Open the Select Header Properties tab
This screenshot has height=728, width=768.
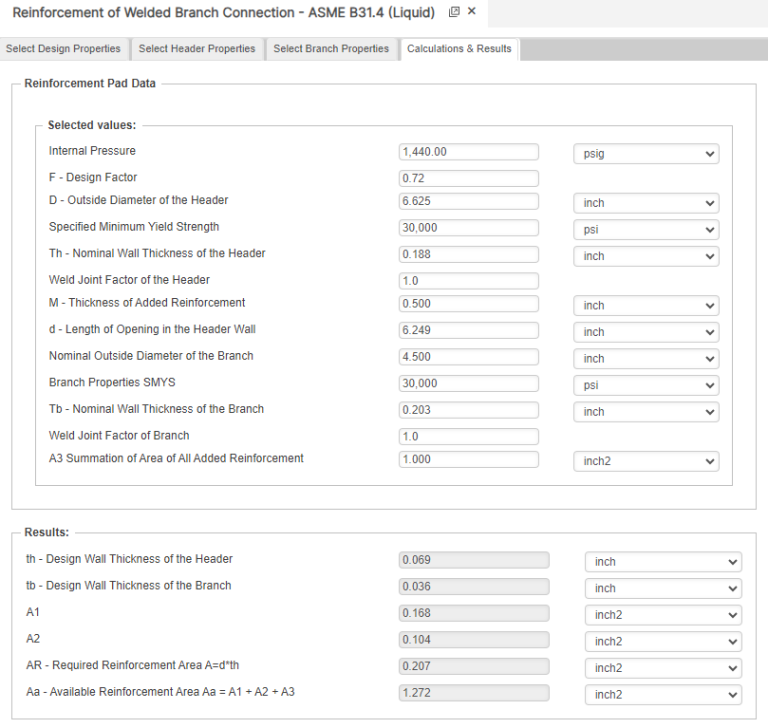(197, 49)
